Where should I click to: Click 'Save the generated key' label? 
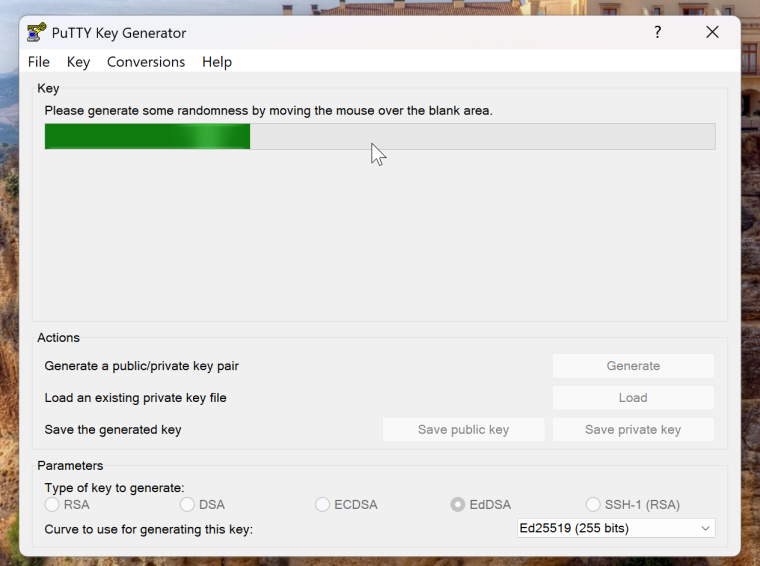[113, 430]
